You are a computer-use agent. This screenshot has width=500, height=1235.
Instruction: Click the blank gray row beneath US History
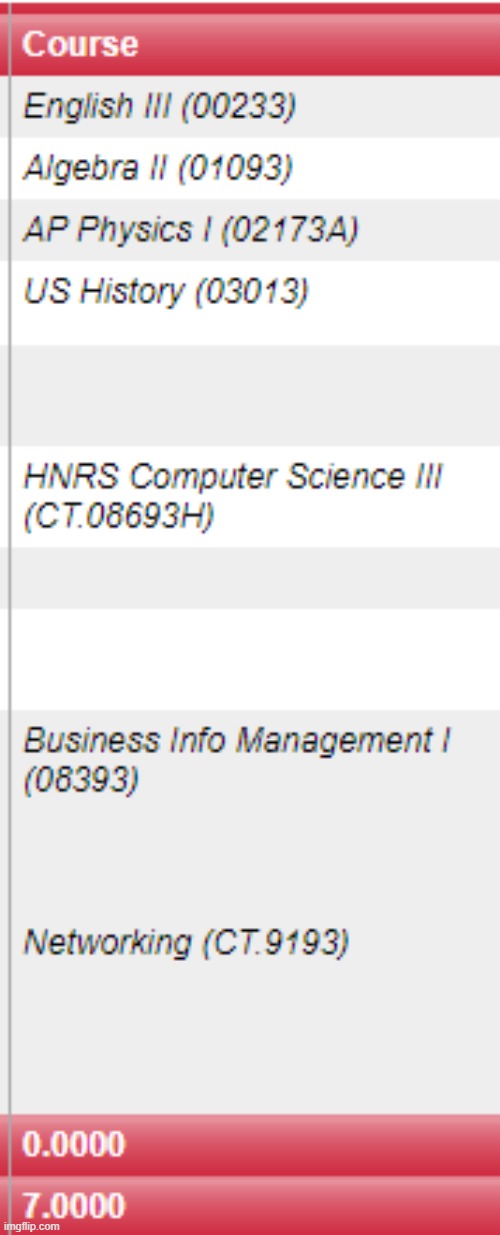pyautogui.click(x=255, y=395)
